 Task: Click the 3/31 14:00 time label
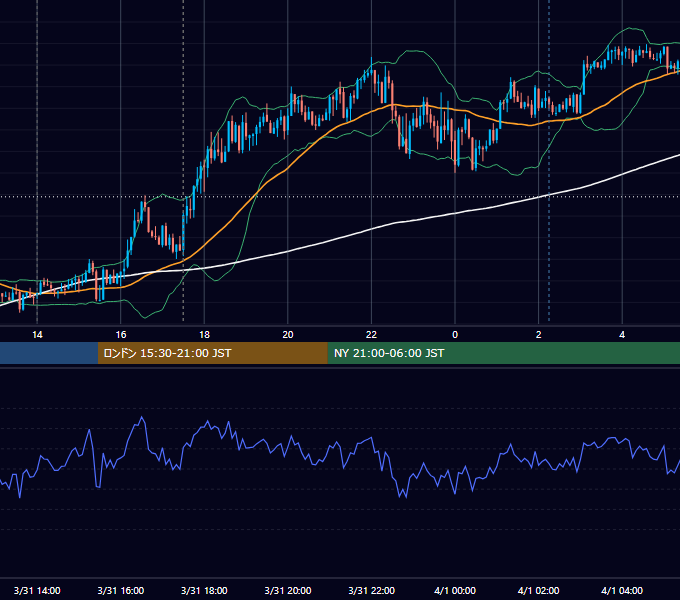click(x=37, y=590)
